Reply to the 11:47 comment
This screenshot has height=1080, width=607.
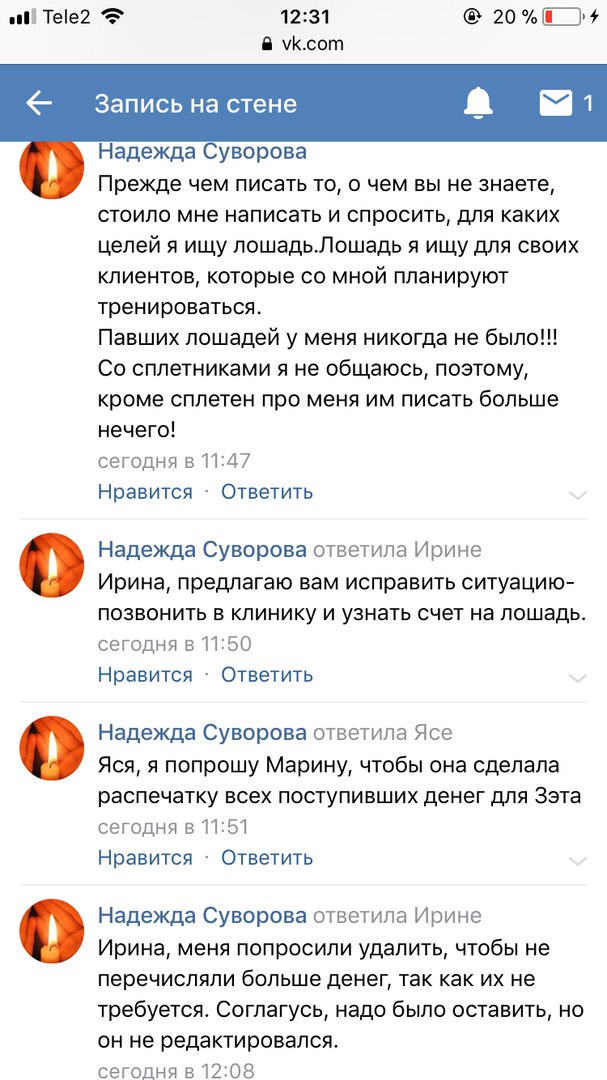(267, 491)
